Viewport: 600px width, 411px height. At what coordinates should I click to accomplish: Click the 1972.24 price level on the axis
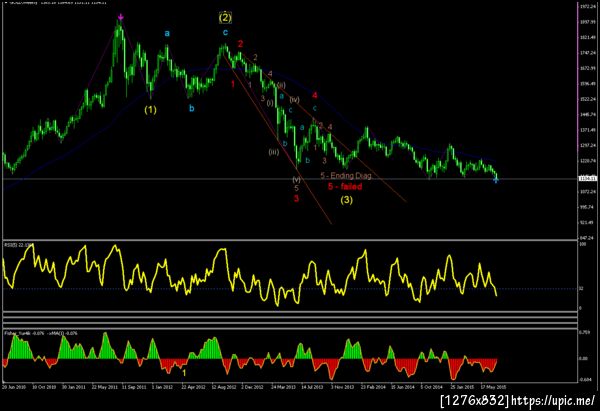coord(587,7)
